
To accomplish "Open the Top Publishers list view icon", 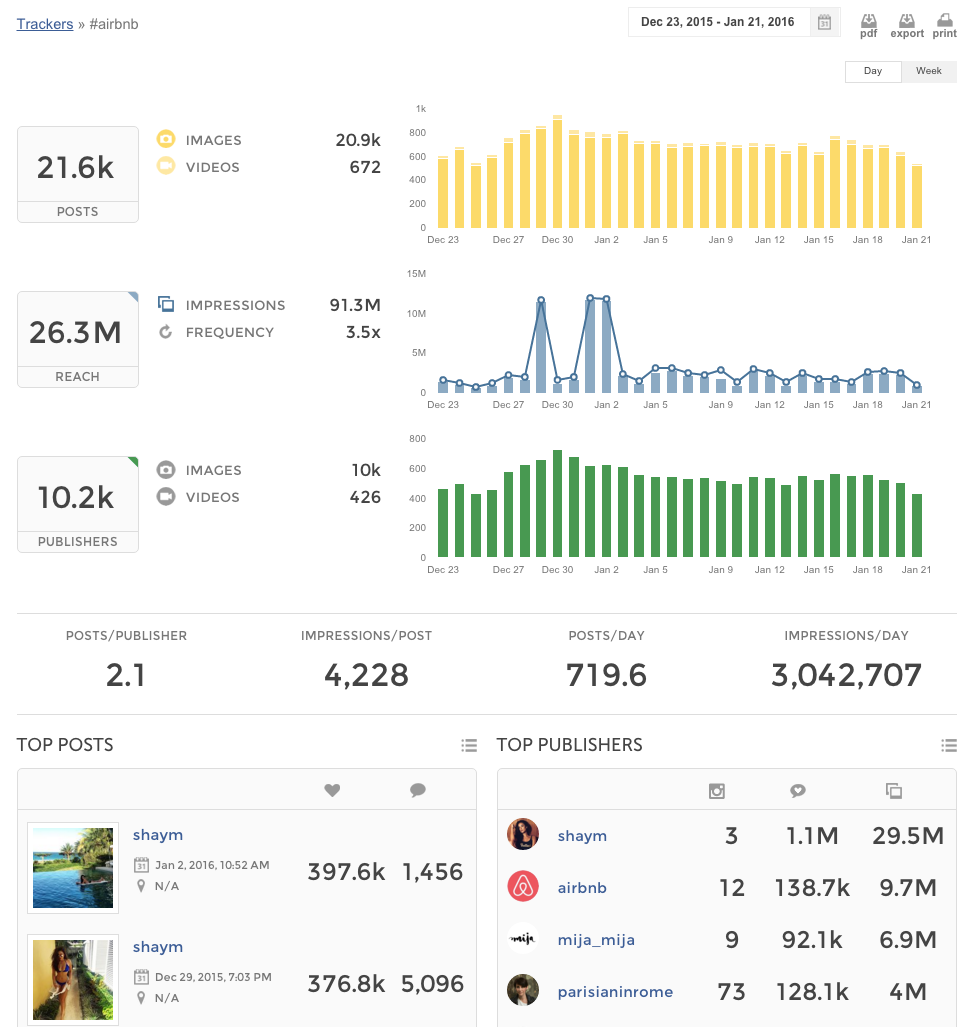I will click(x=949, y=745).
